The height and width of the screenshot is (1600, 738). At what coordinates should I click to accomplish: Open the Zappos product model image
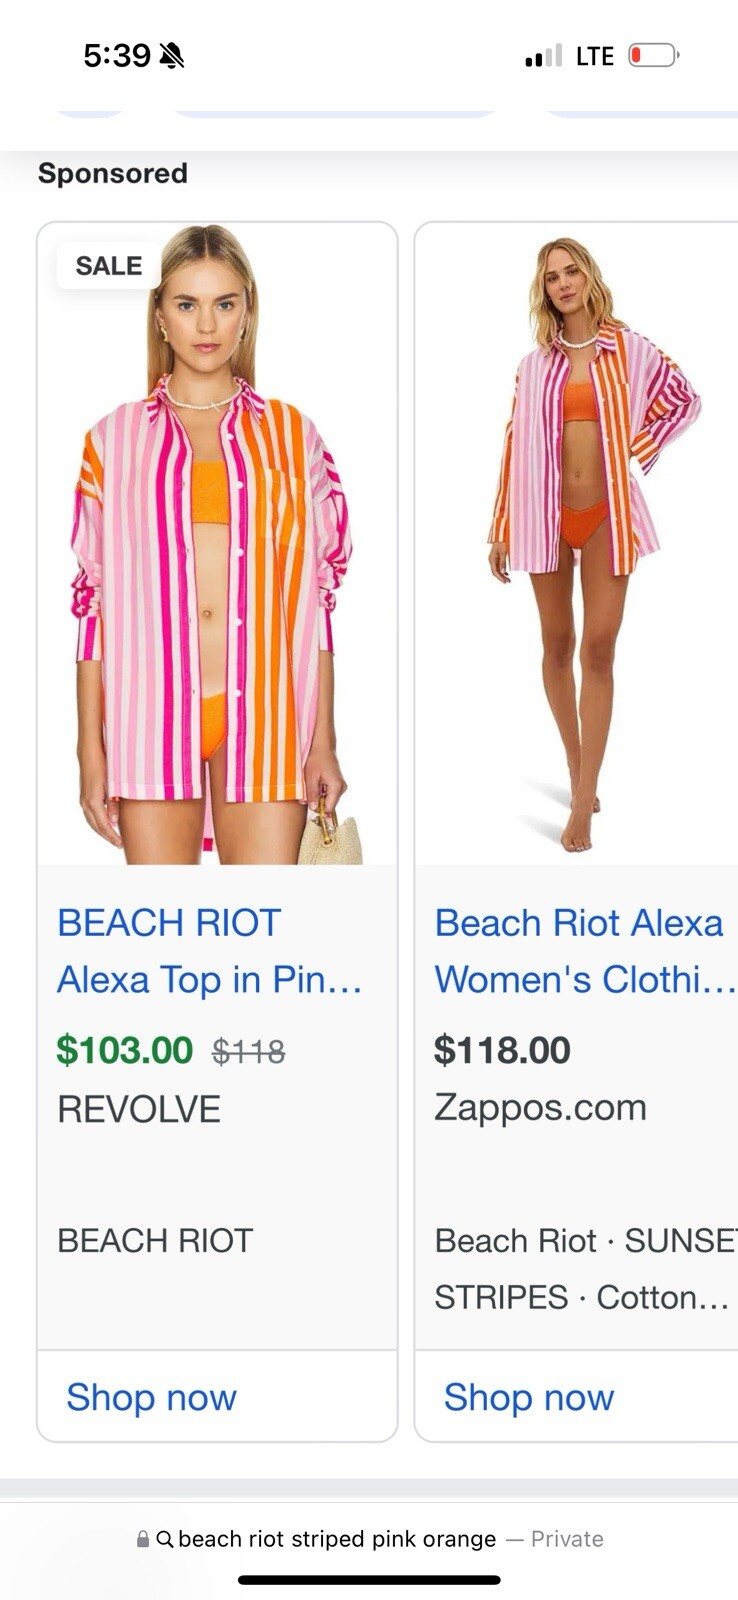point(577,544)
